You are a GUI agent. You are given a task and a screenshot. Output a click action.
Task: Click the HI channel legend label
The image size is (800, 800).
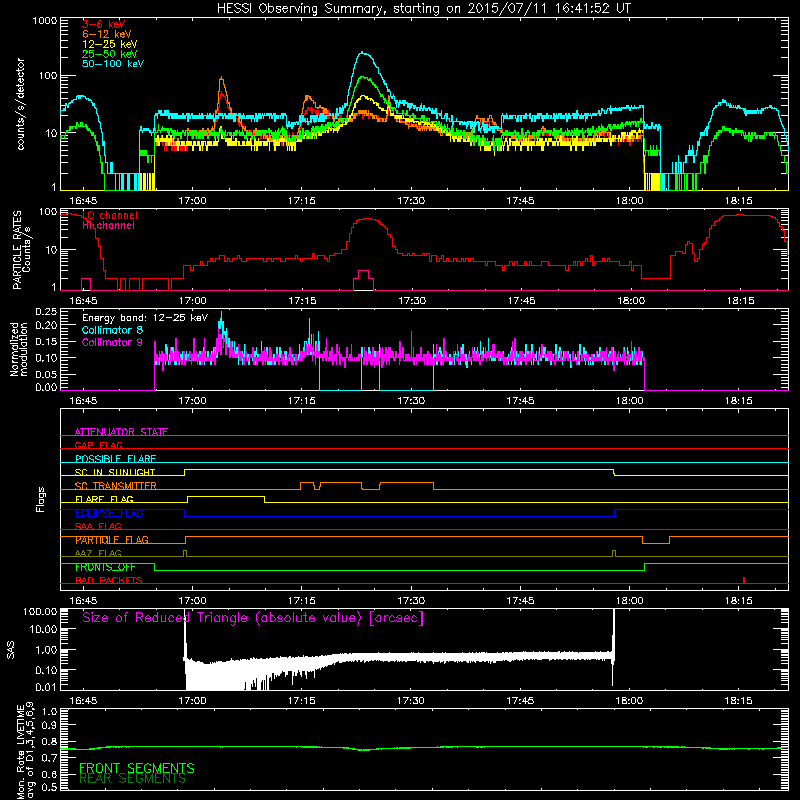pyautogui.click(x=109, y=225)
